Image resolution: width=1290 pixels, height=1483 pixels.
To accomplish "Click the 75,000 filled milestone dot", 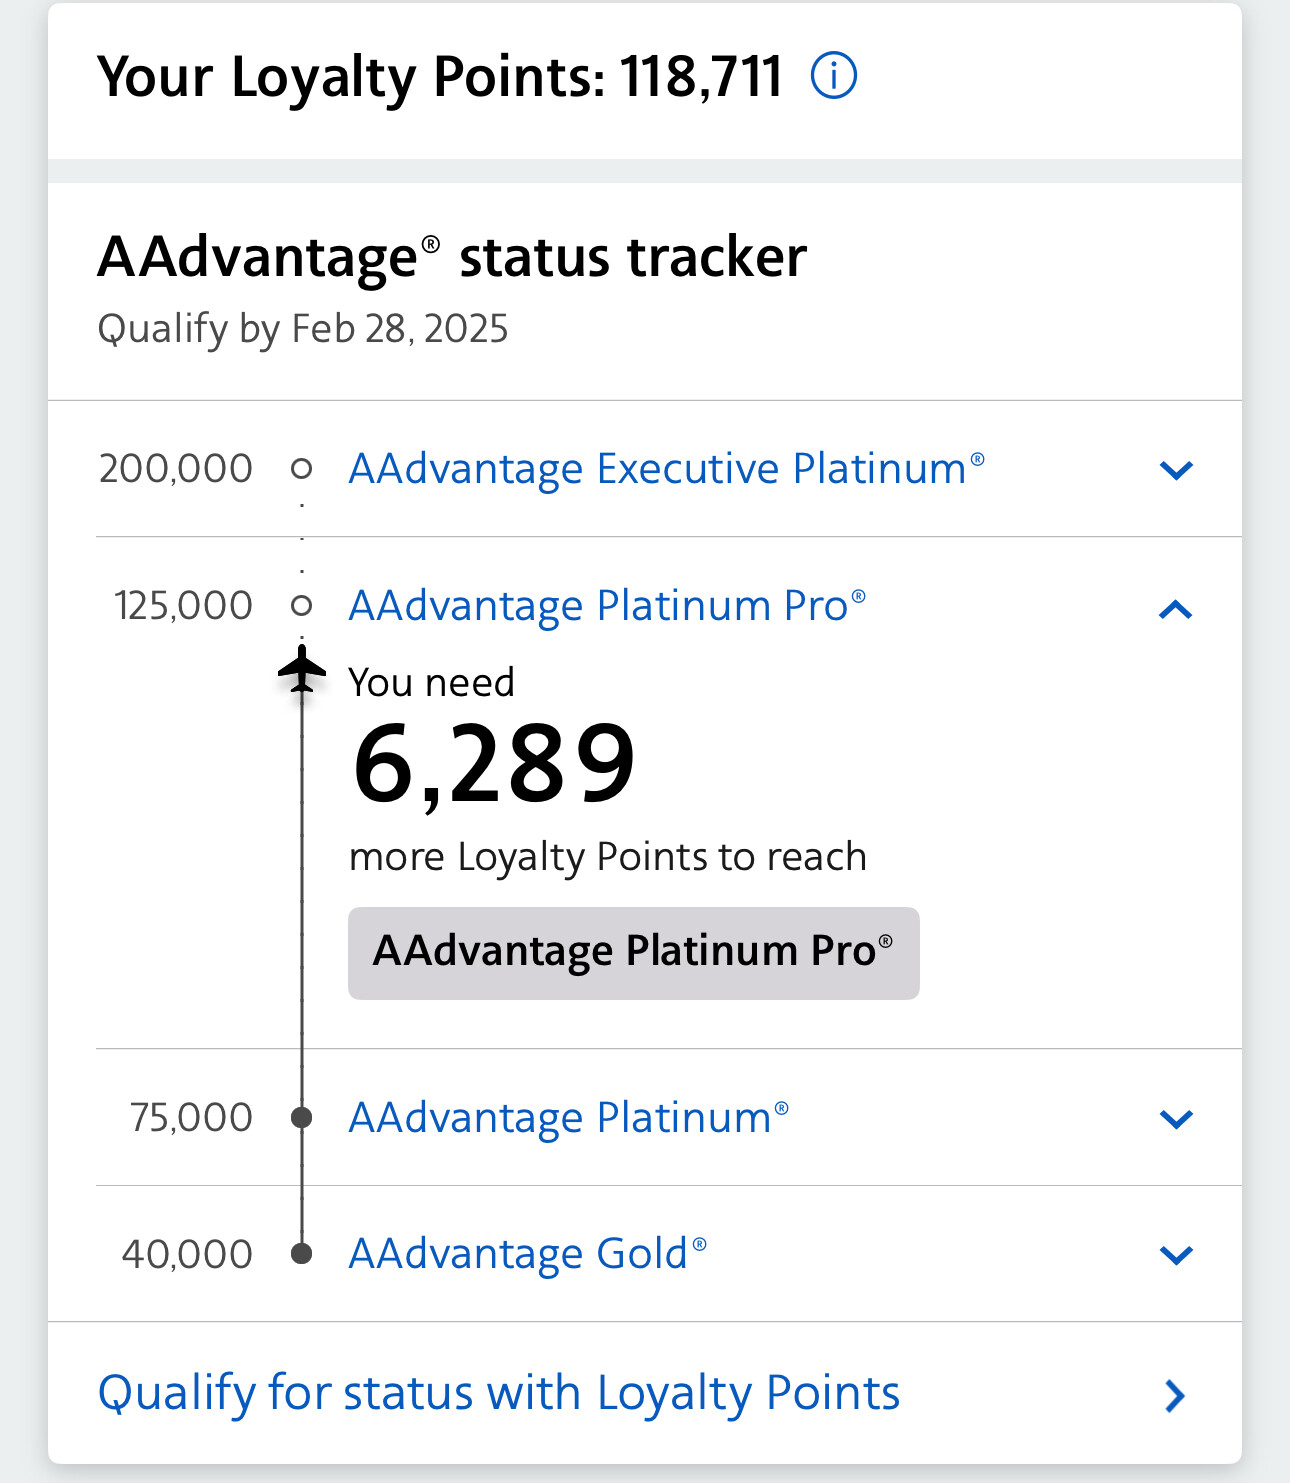I will (301, 1117).
